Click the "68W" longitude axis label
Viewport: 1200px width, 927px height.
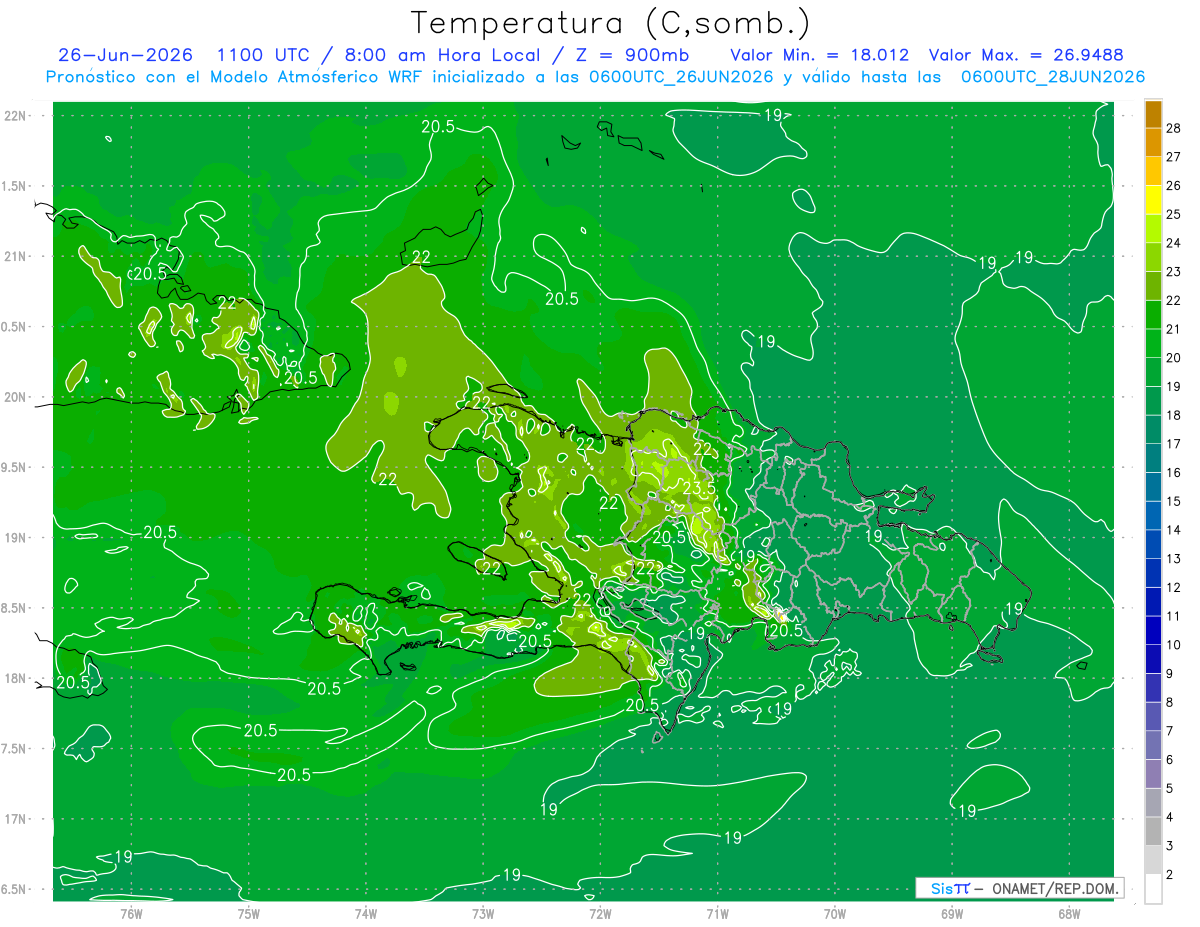(1069, 912)
